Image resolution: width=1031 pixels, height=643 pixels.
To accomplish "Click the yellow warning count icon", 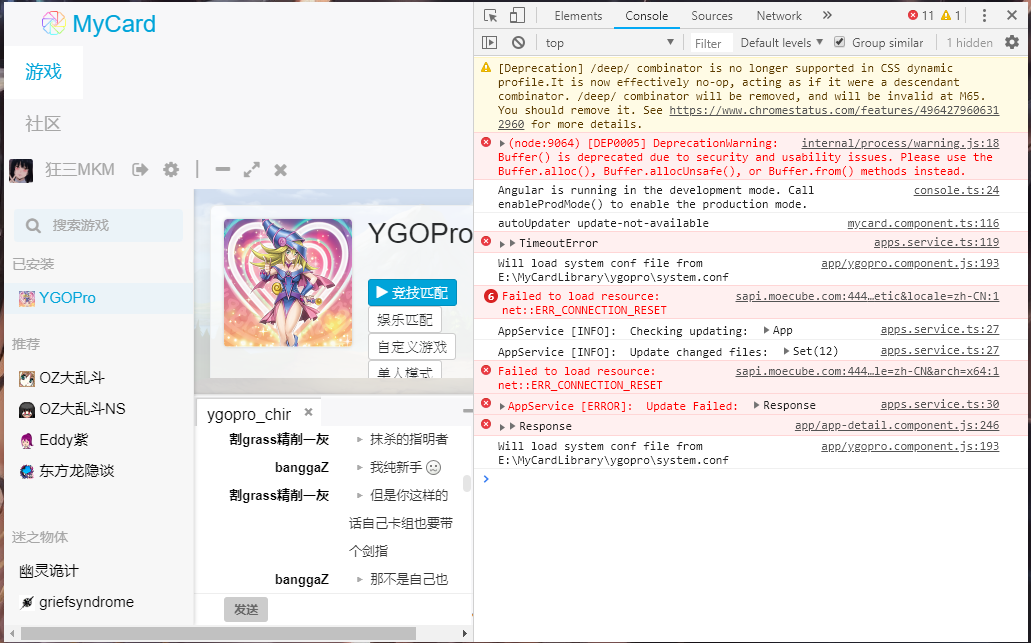I will coord(946,15).
